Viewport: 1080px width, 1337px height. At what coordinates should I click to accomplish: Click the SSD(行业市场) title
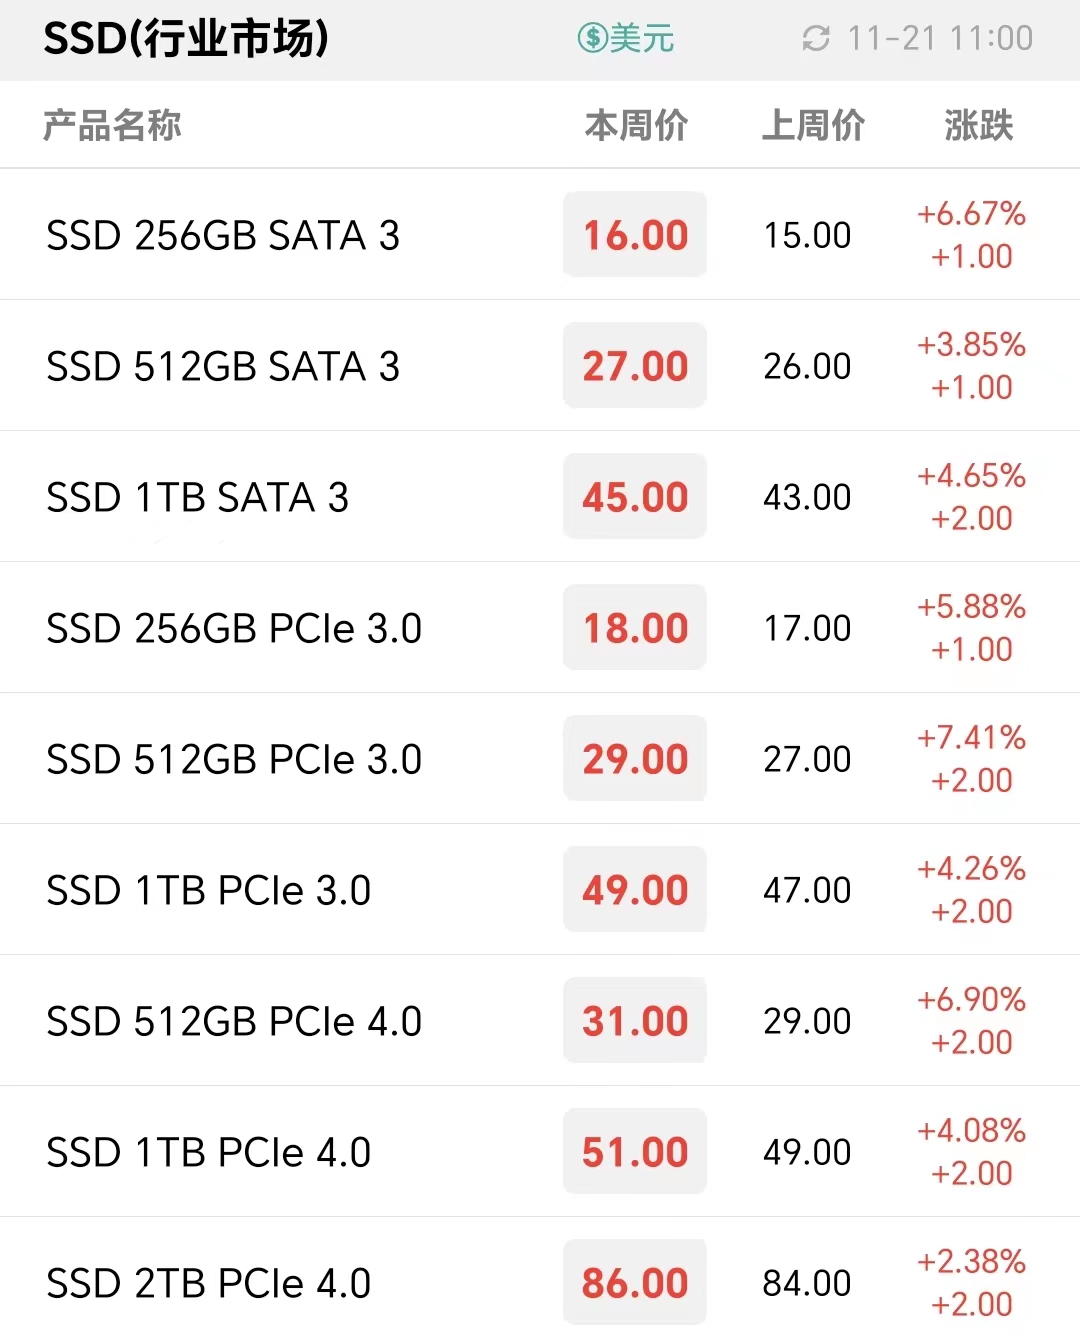pos(186,39)
